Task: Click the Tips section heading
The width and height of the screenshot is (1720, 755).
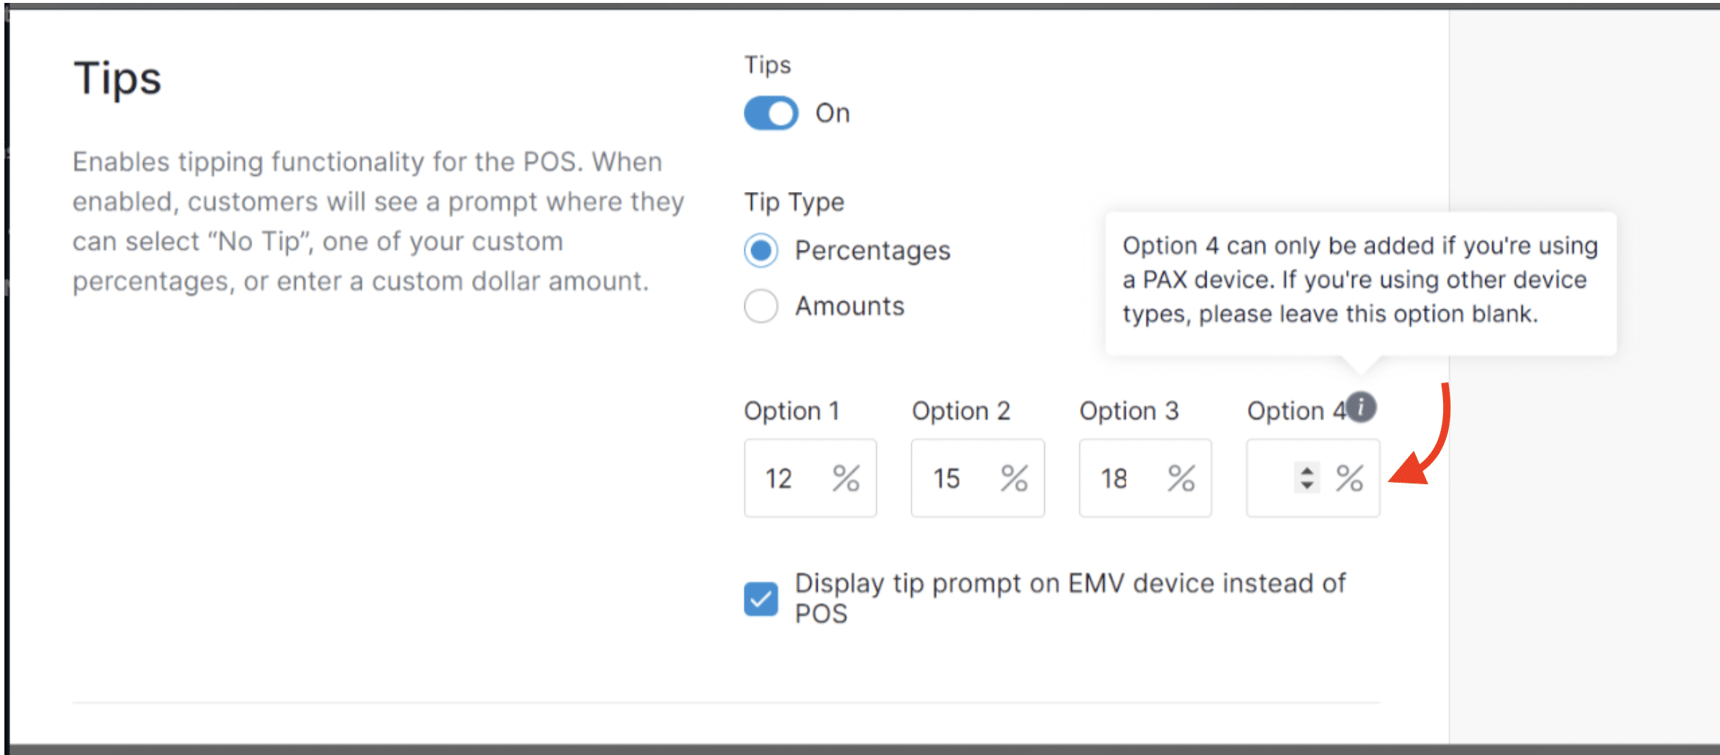Action: pos(117,78)
